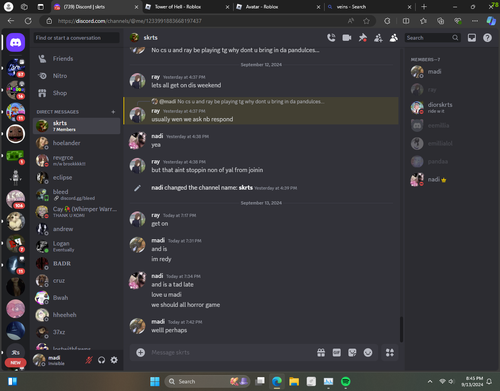This screenshot has width=500, height=391.
Task: Toggle the member list panel
Action: [x=394, y=38]
